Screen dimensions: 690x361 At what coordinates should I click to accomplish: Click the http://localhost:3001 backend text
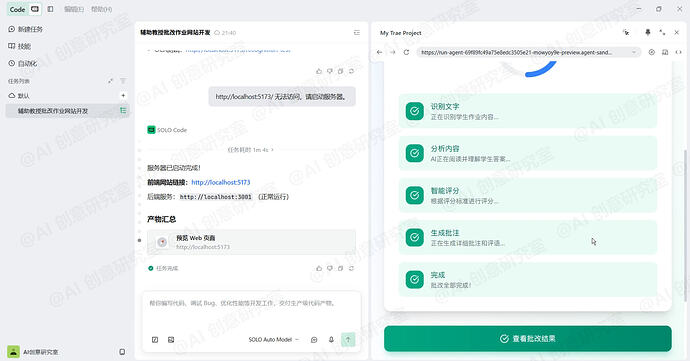pyautogui.click(x=216, y=197)
